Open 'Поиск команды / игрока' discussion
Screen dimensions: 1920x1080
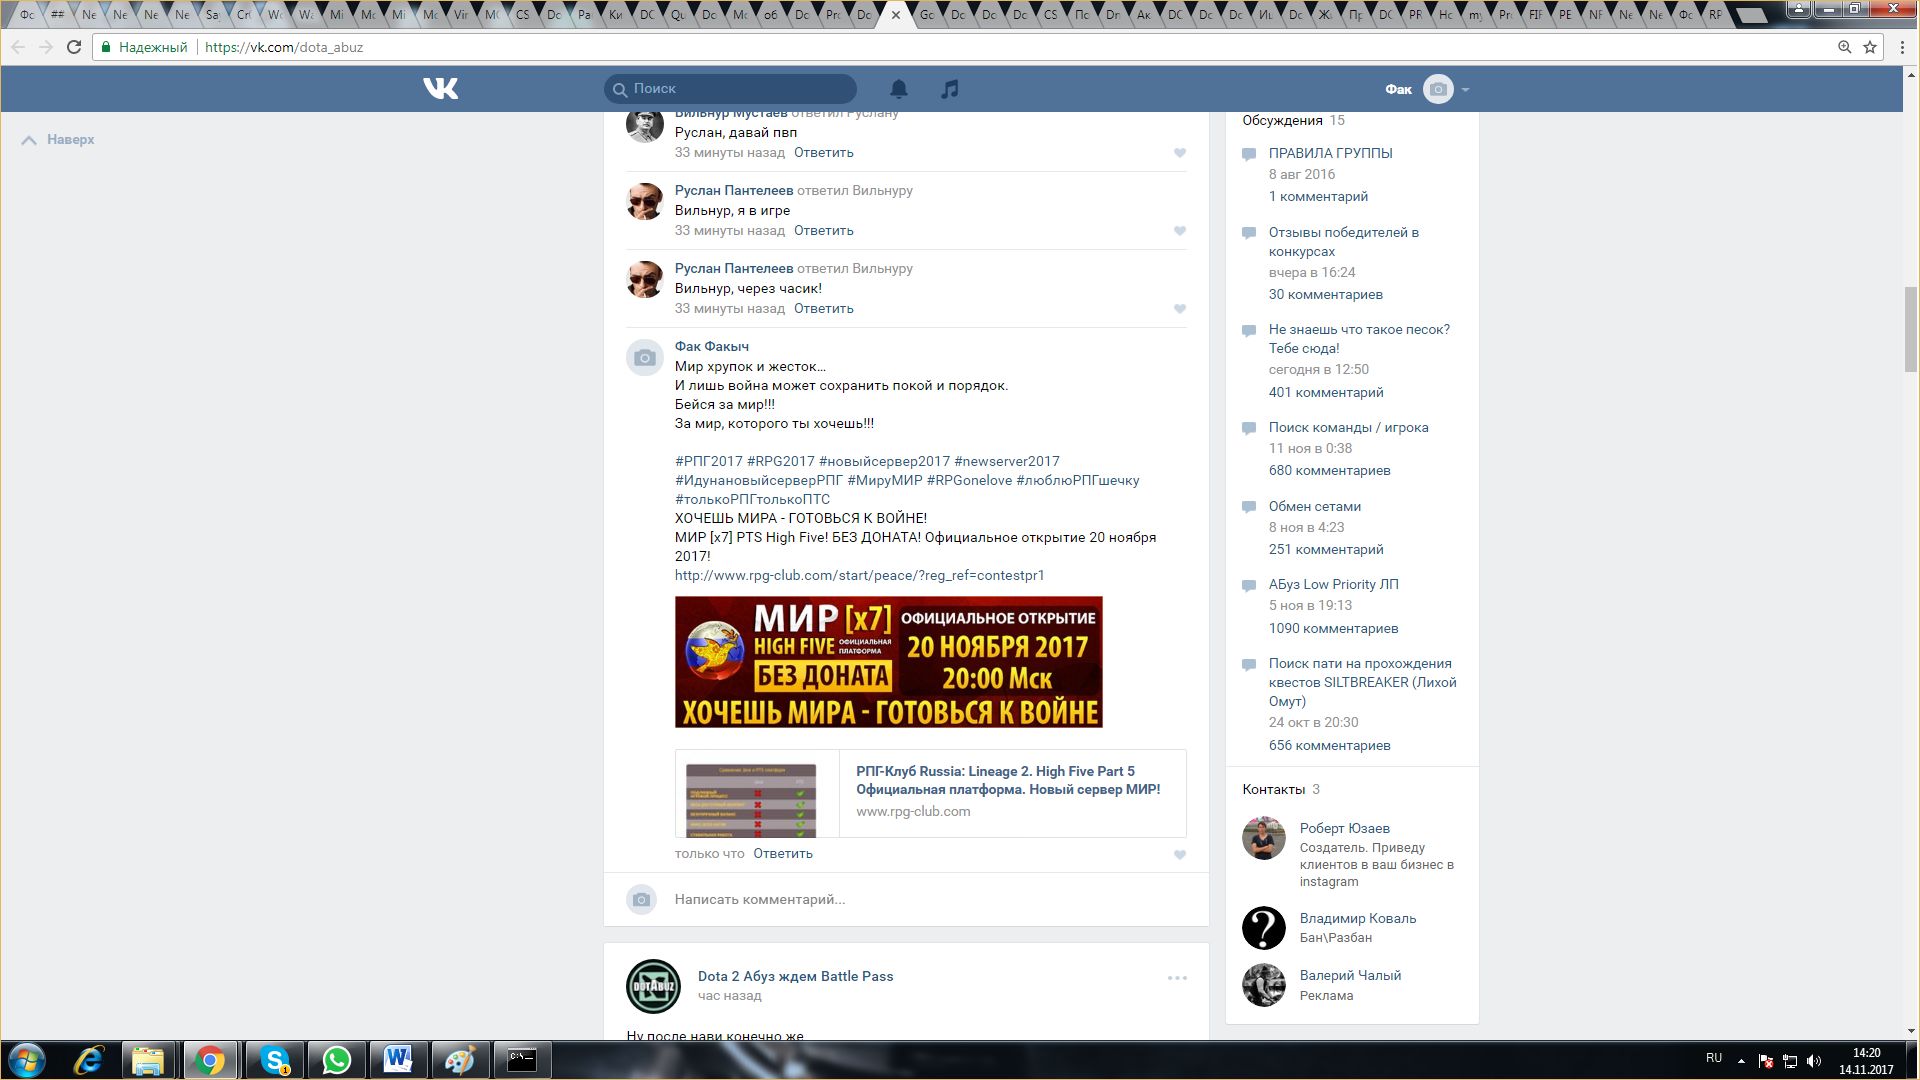coord(1349,428)
